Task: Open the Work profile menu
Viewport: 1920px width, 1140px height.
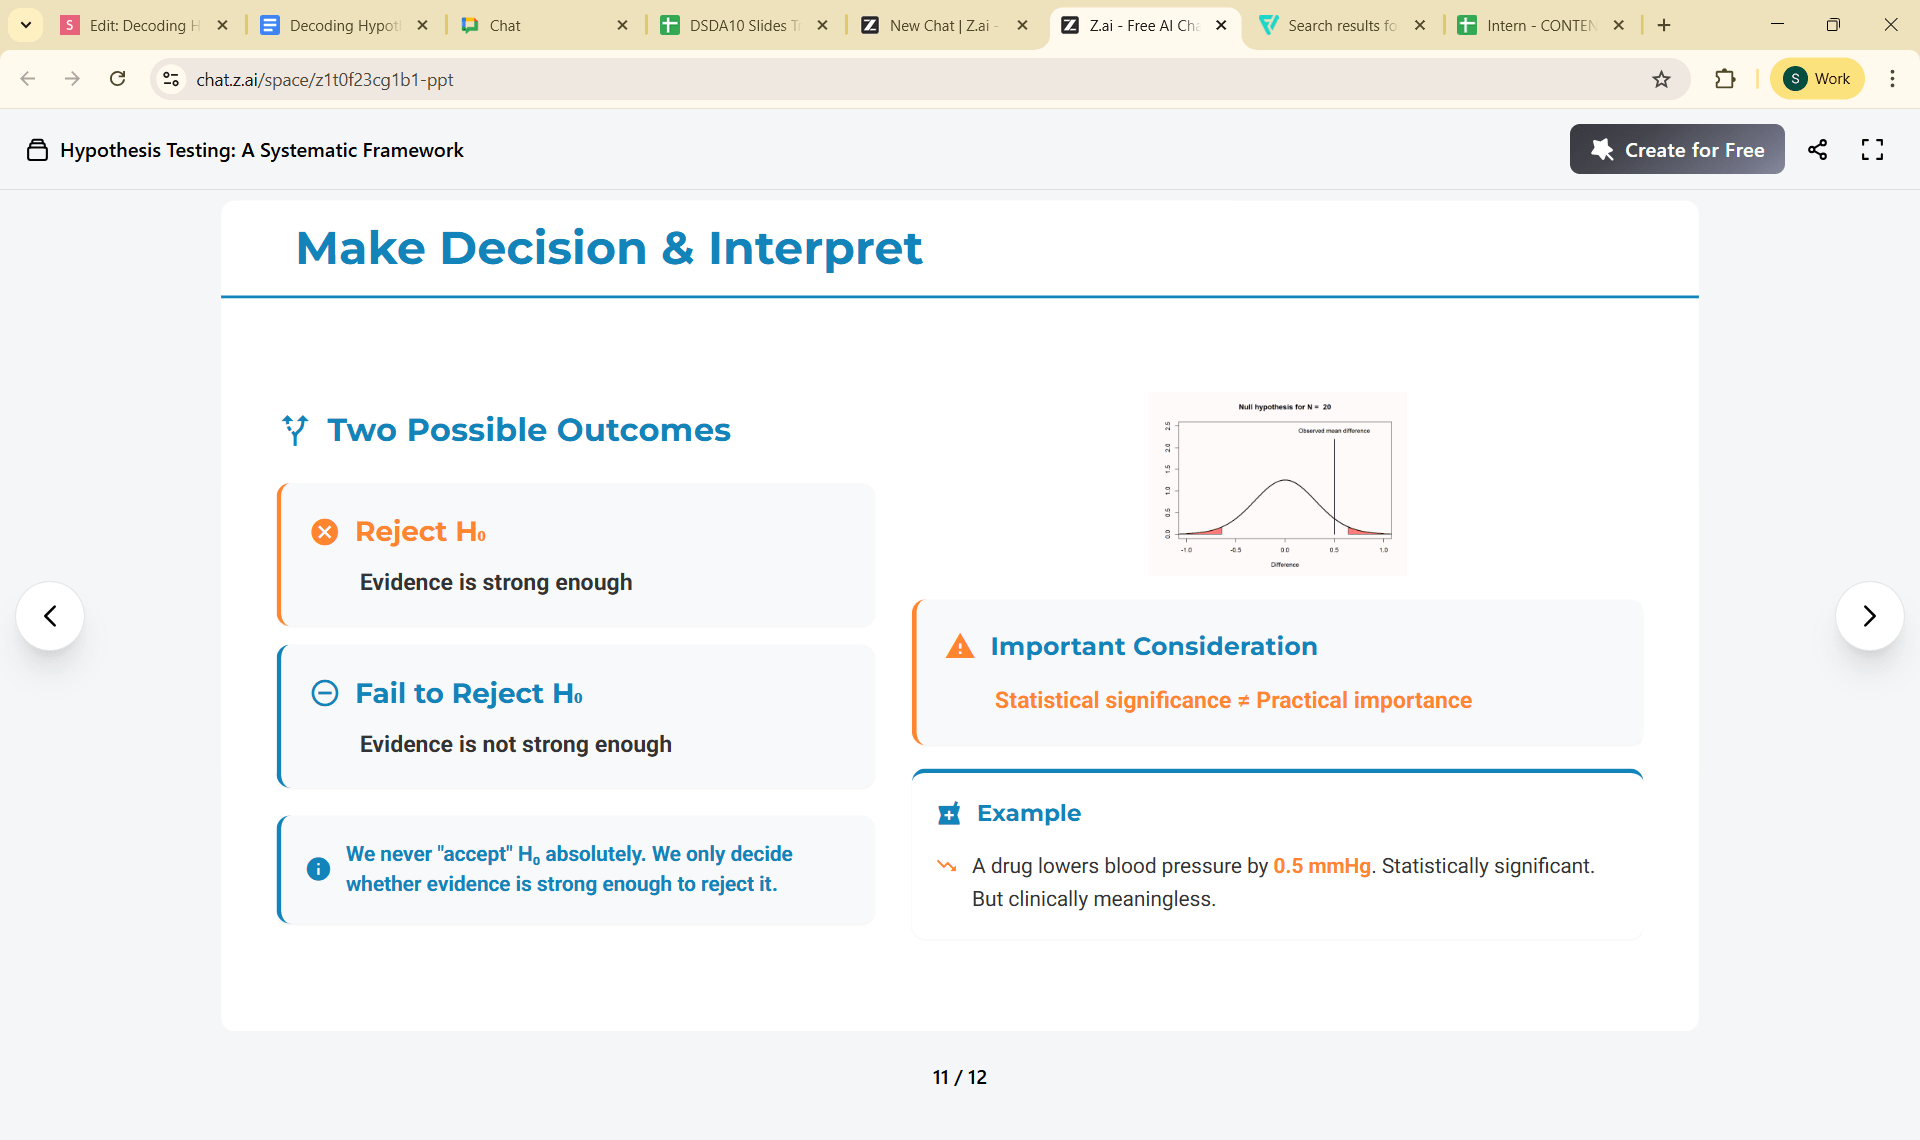Action: coord(1817,79)
